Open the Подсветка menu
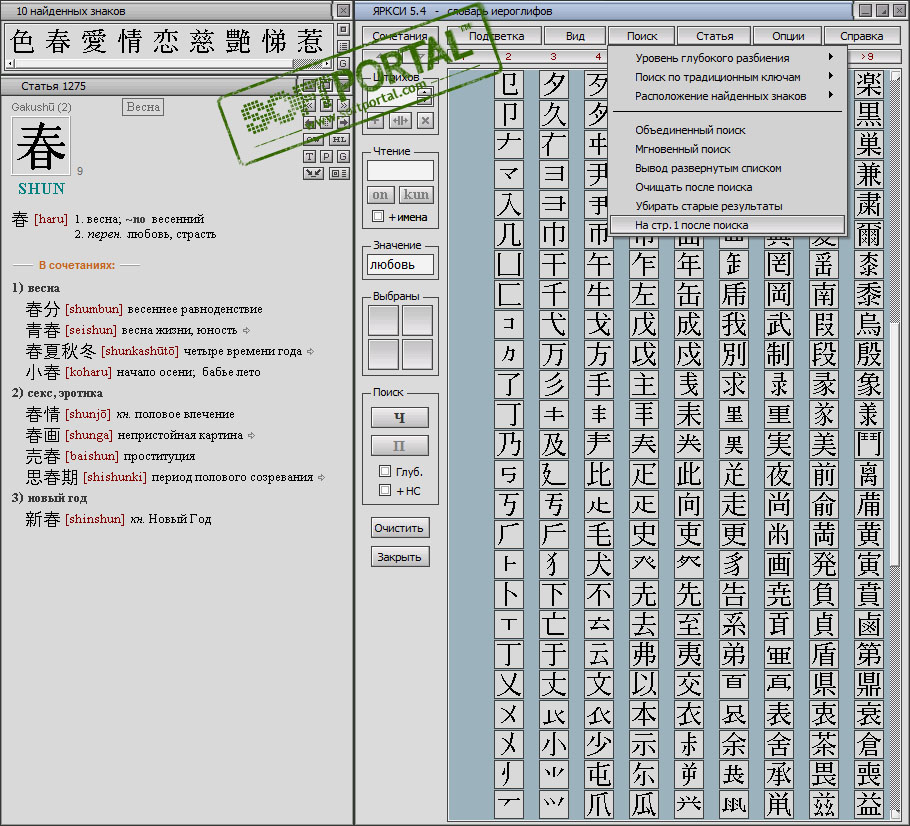 click(x=496, y=36)
